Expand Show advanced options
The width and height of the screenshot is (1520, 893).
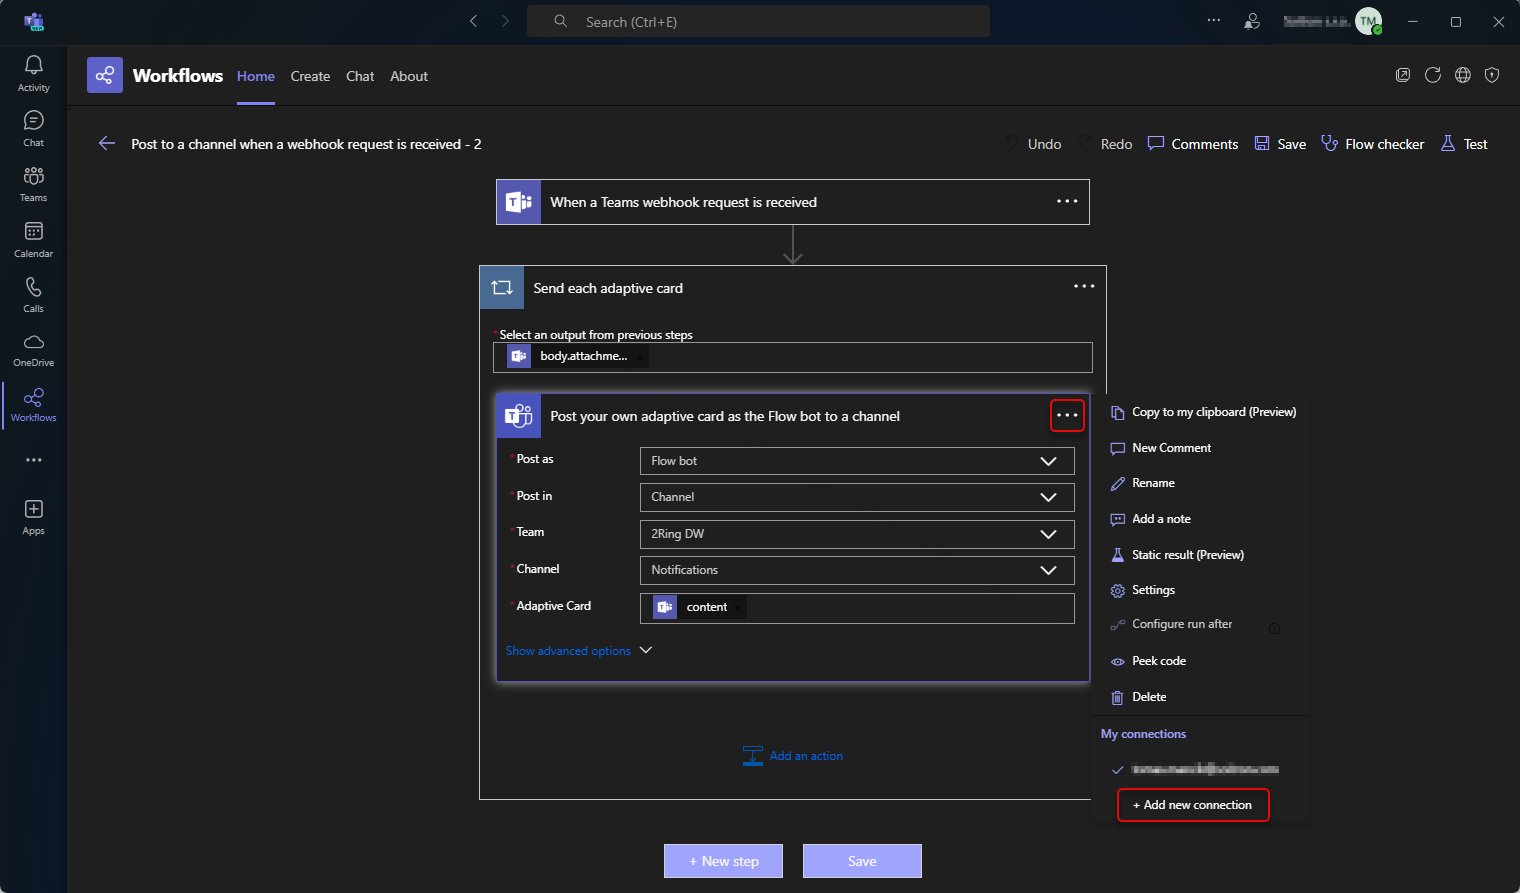point(578,650)
